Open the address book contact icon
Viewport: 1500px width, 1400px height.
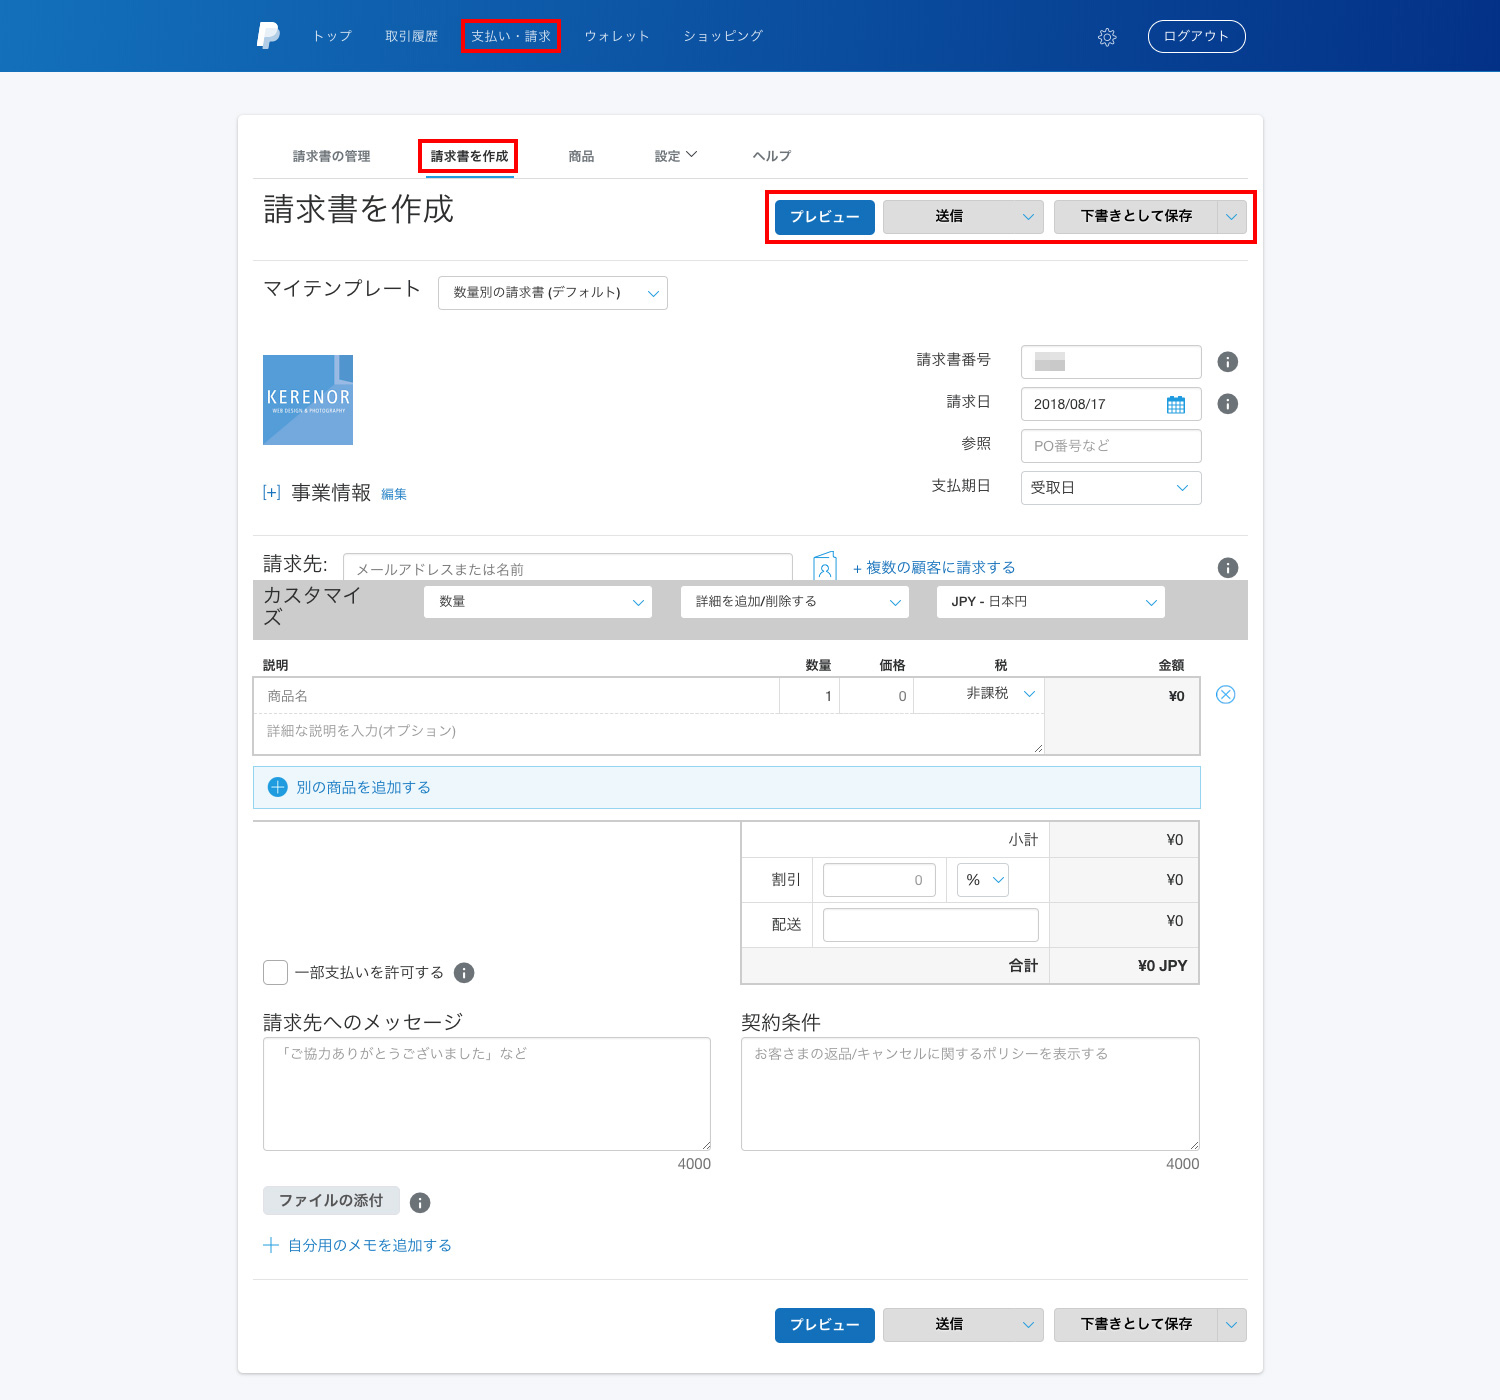(824, 567)
